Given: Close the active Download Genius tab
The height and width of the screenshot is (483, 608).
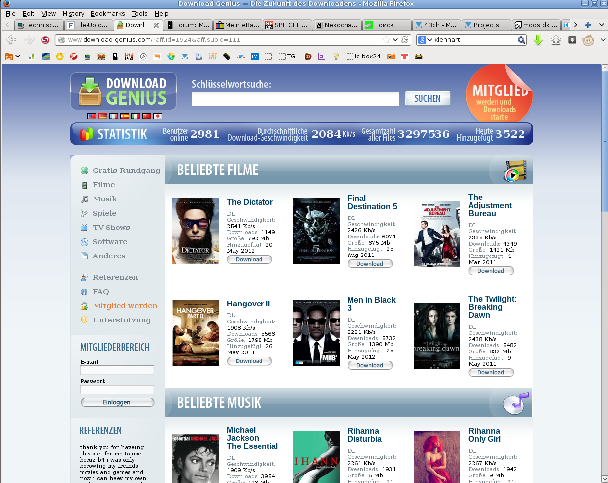Looking at the screenshot, I should pyautogui.click(x=156, y=25).
